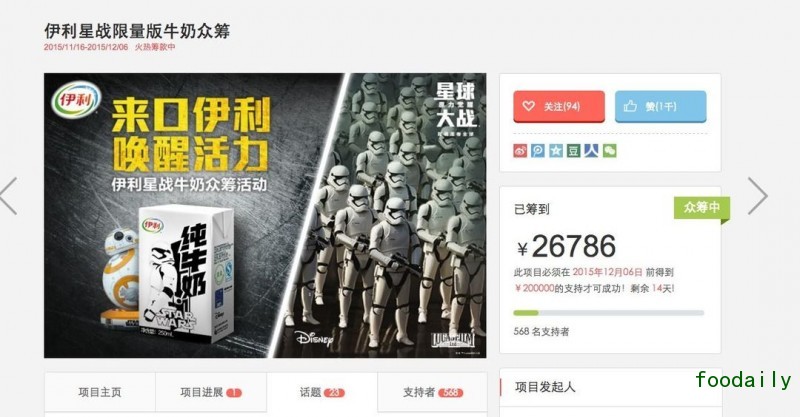
Task: Switch to the 项目进展 tab
Action: coord(211,392)
